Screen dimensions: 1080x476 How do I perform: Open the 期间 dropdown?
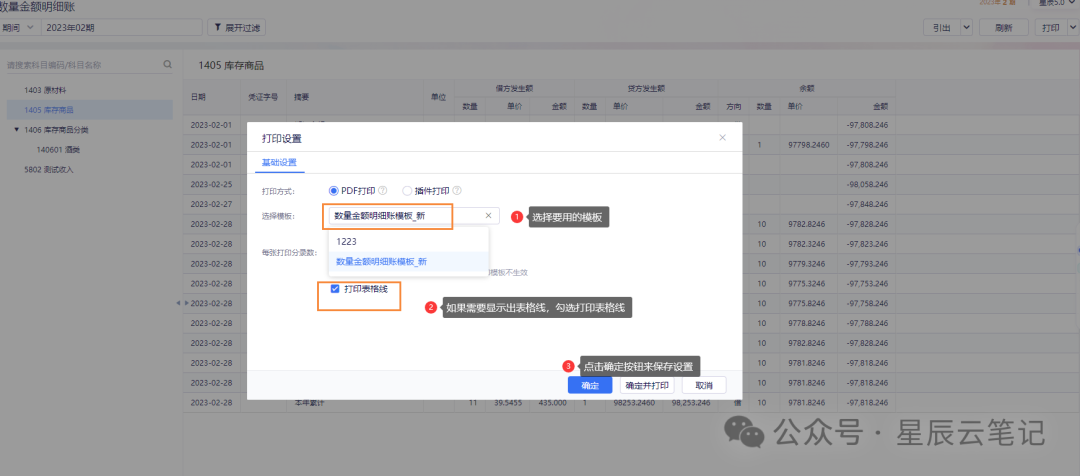click(18, 28)
